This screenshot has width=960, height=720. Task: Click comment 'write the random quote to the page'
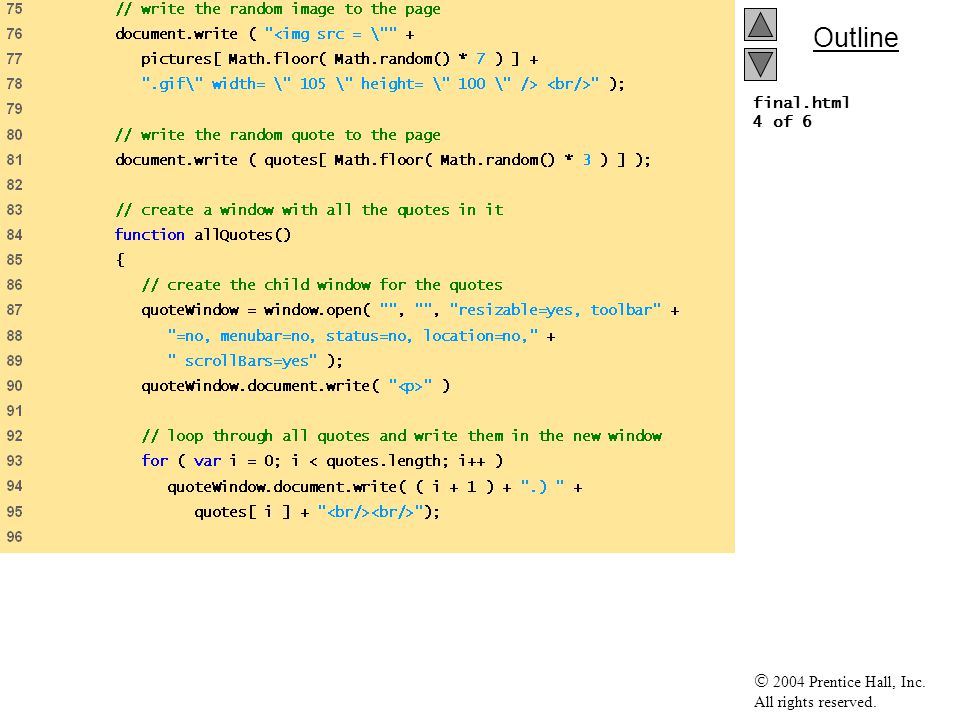point(278,135)
